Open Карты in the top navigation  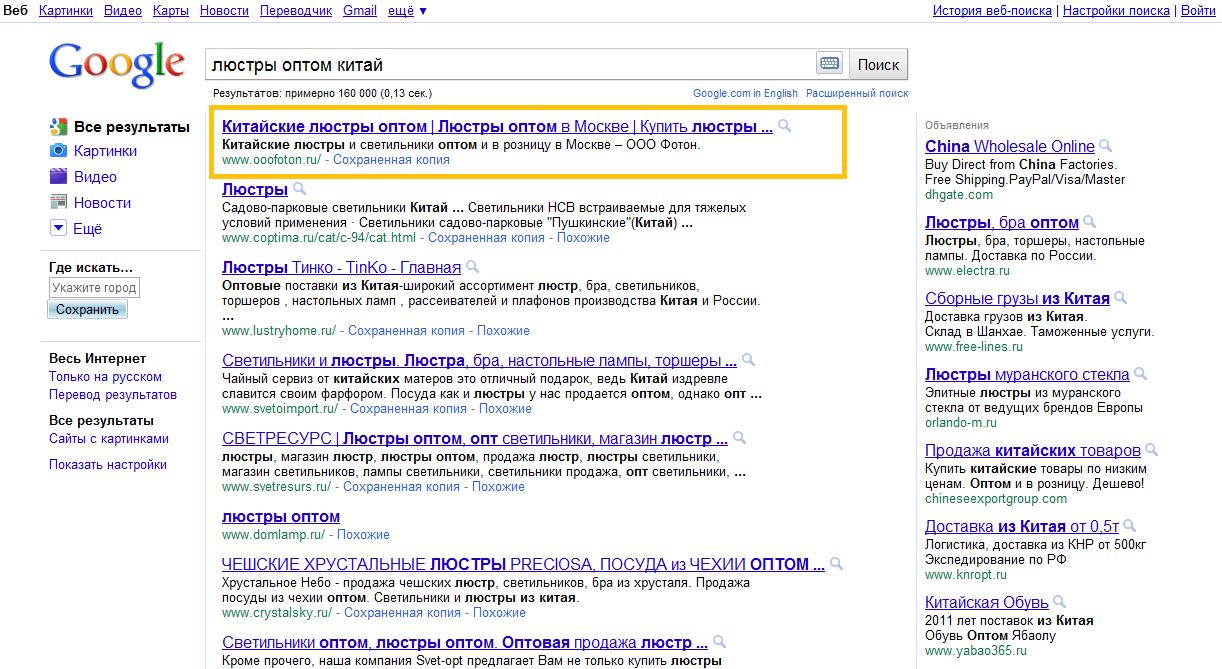coord(171,11)
